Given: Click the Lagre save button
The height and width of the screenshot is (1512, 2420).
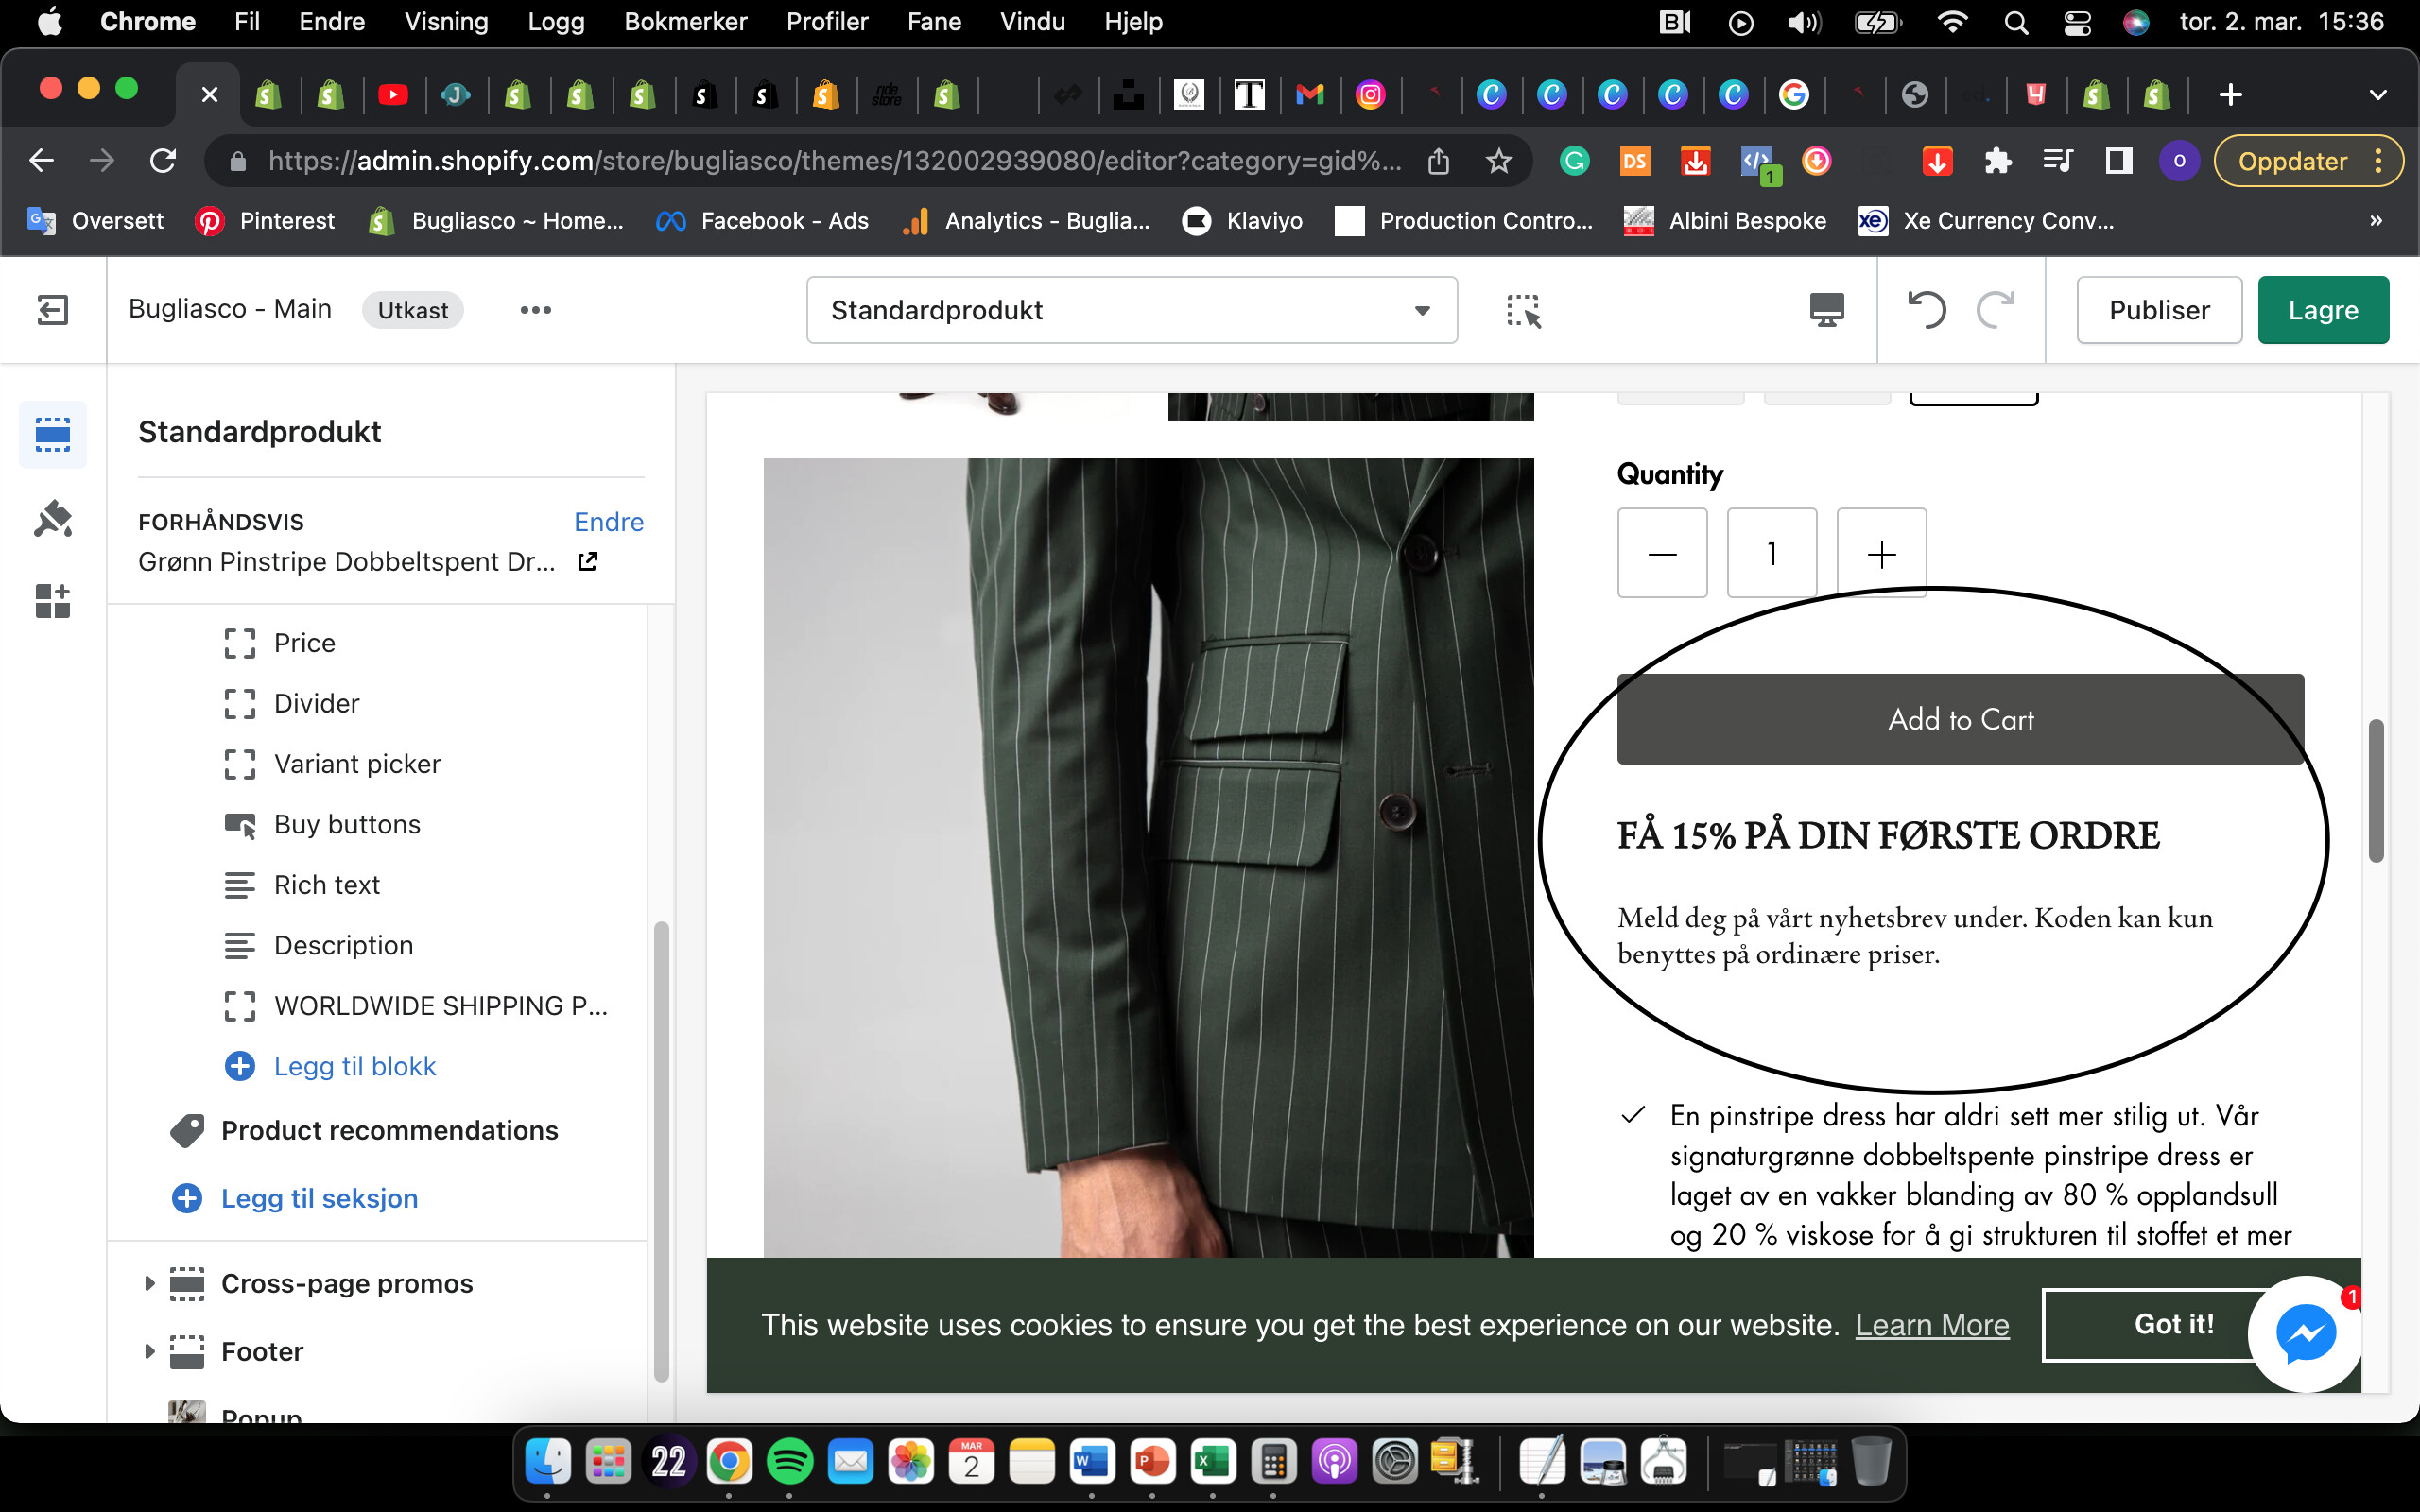Looking at the screenshot, I should (2322, 310).
